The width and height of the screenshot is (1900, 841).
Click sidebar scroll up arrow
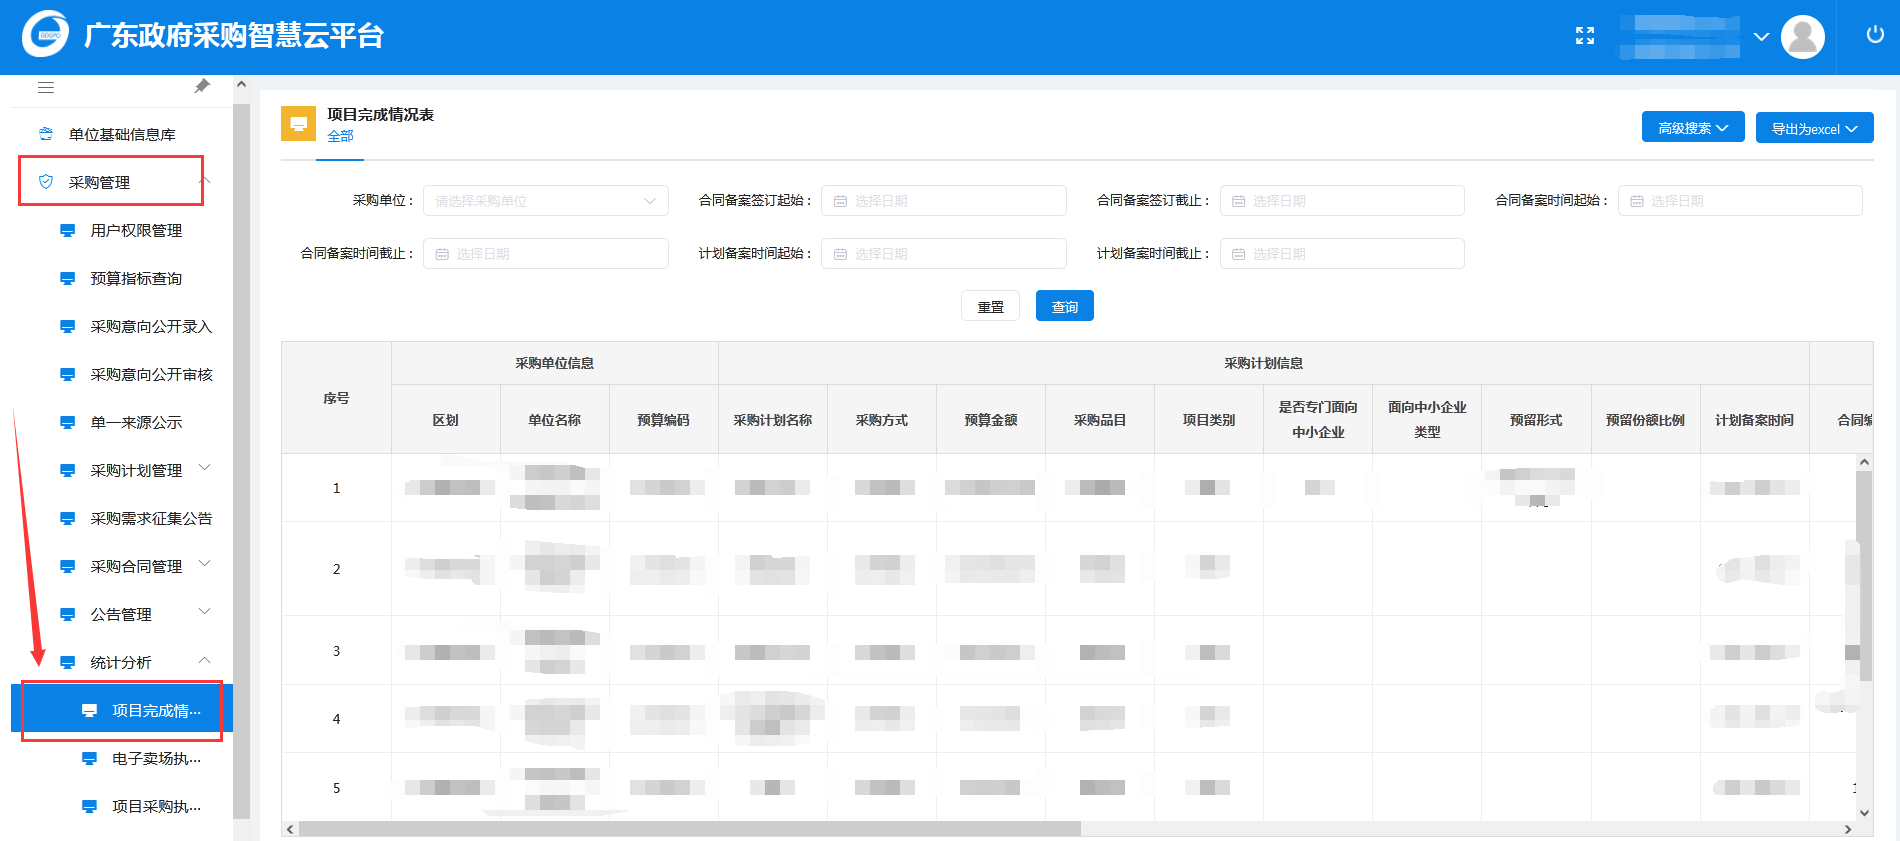pyautogui.click(x=241, y=85)
